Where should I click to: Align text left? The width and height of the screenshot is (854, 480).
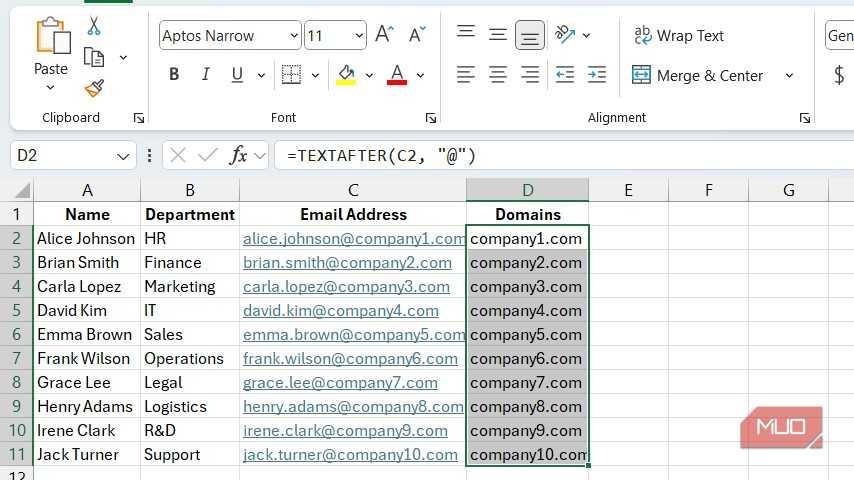(x=466, y=75)
